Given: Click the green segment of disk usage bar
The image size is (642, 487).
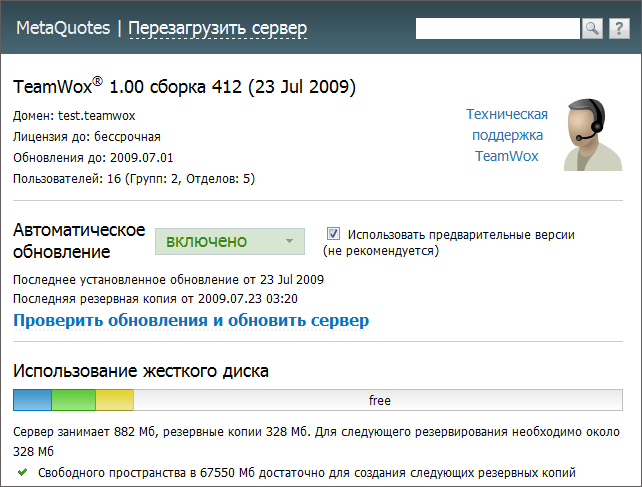Looking at the screenshot, I should pyautogui.click(x=73, y=400).
